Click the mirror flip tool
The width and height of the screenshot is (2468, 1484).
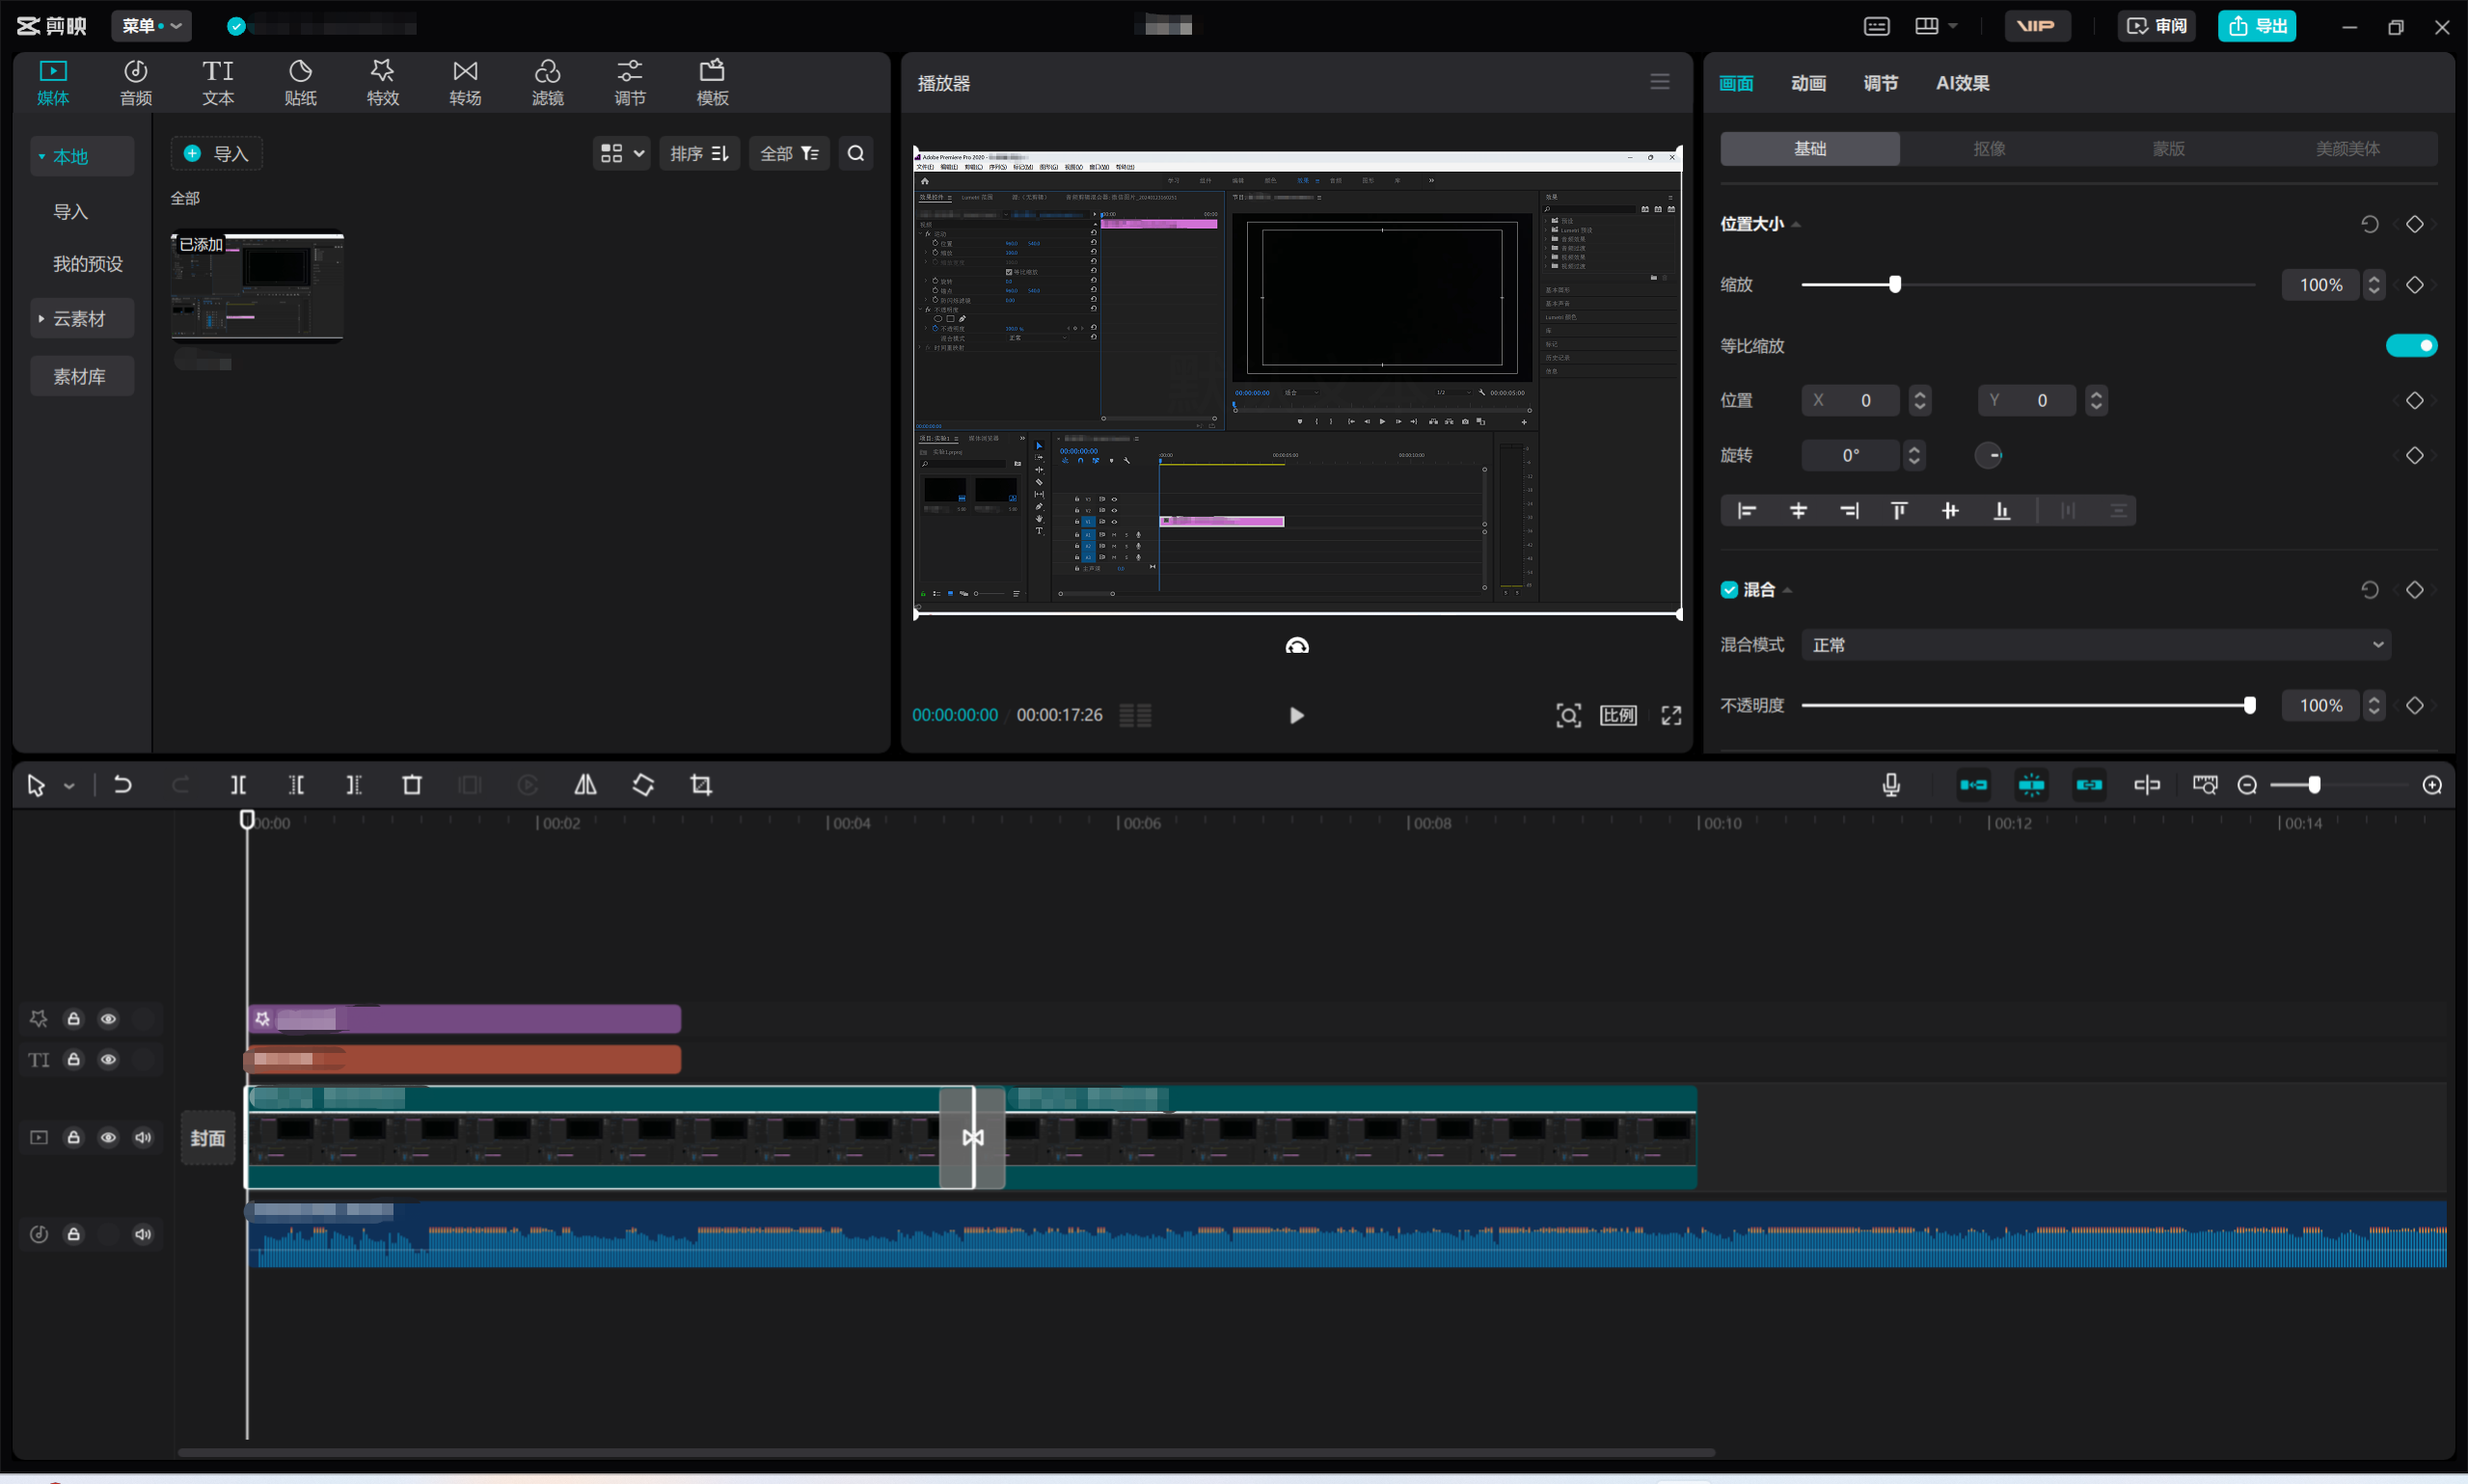coord(586,785)
